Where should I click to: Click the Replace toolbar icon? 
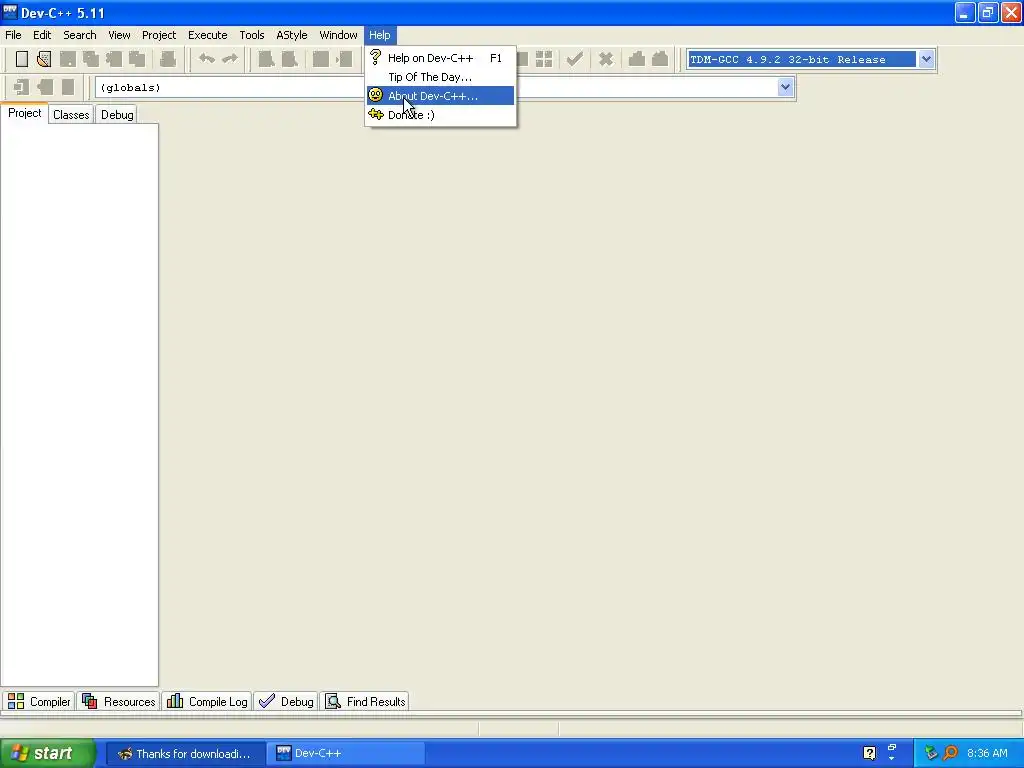point(289,59)
